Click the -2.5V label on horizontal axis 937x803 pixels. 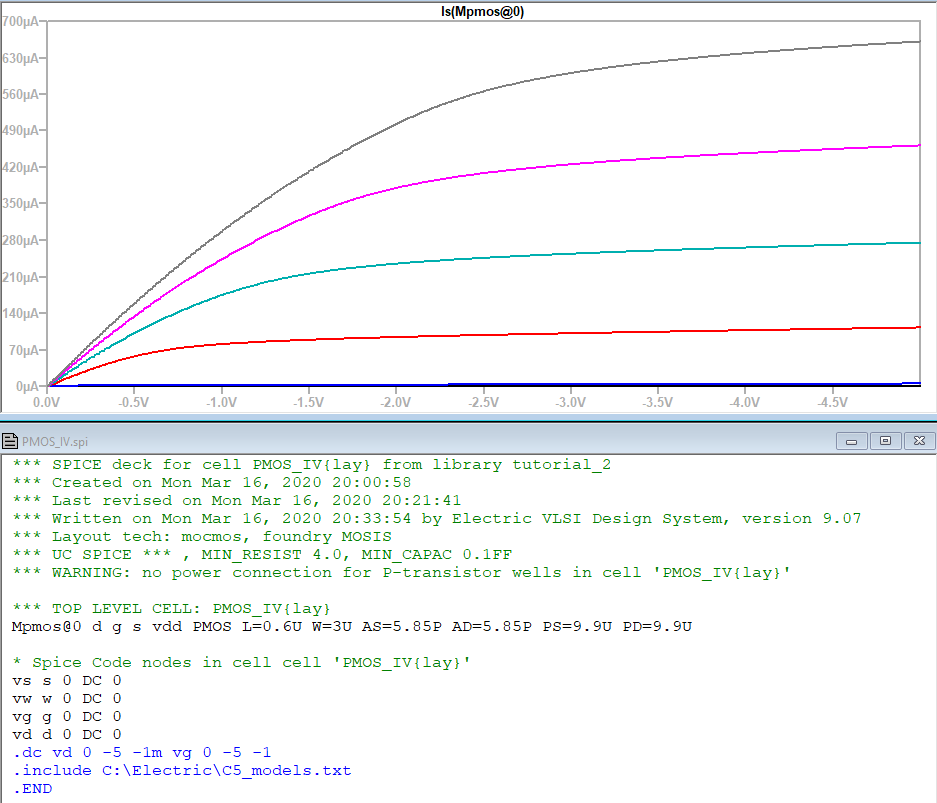point(483,402)
